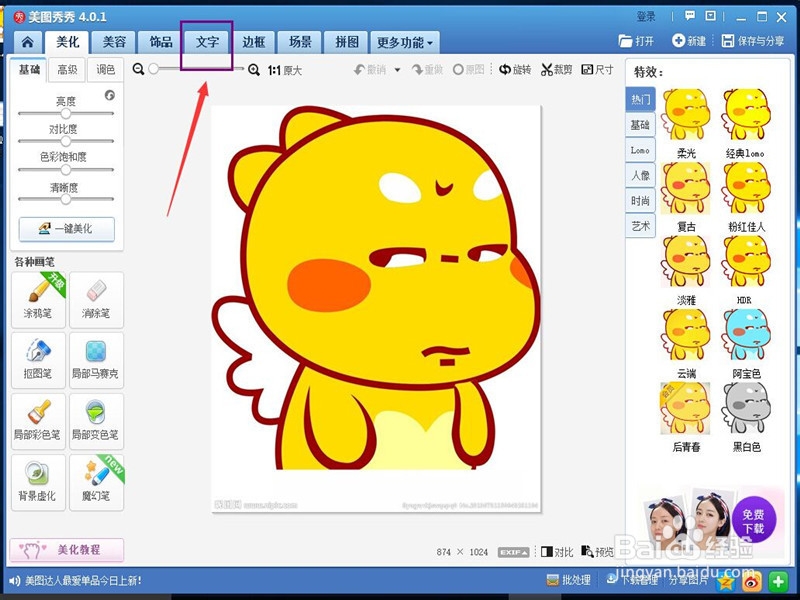Click the zoom in magnifier icon
The image size is (800, 600).
(254, 69)
